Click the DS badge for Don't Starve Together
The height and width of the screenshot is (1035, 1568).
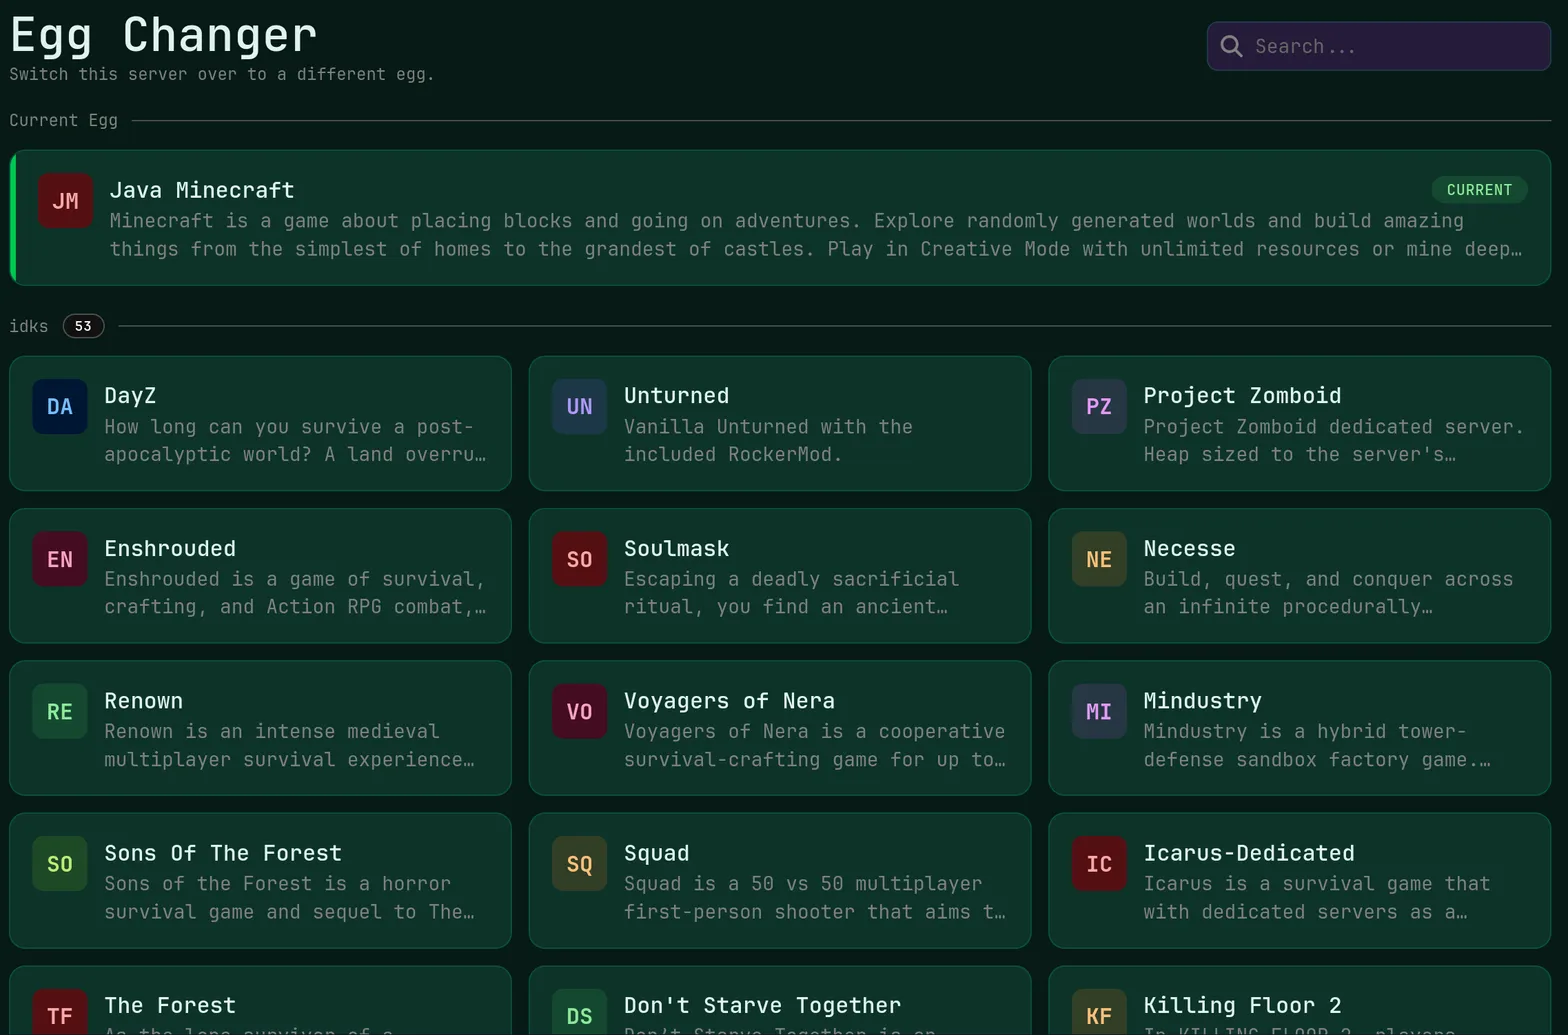580,1012
